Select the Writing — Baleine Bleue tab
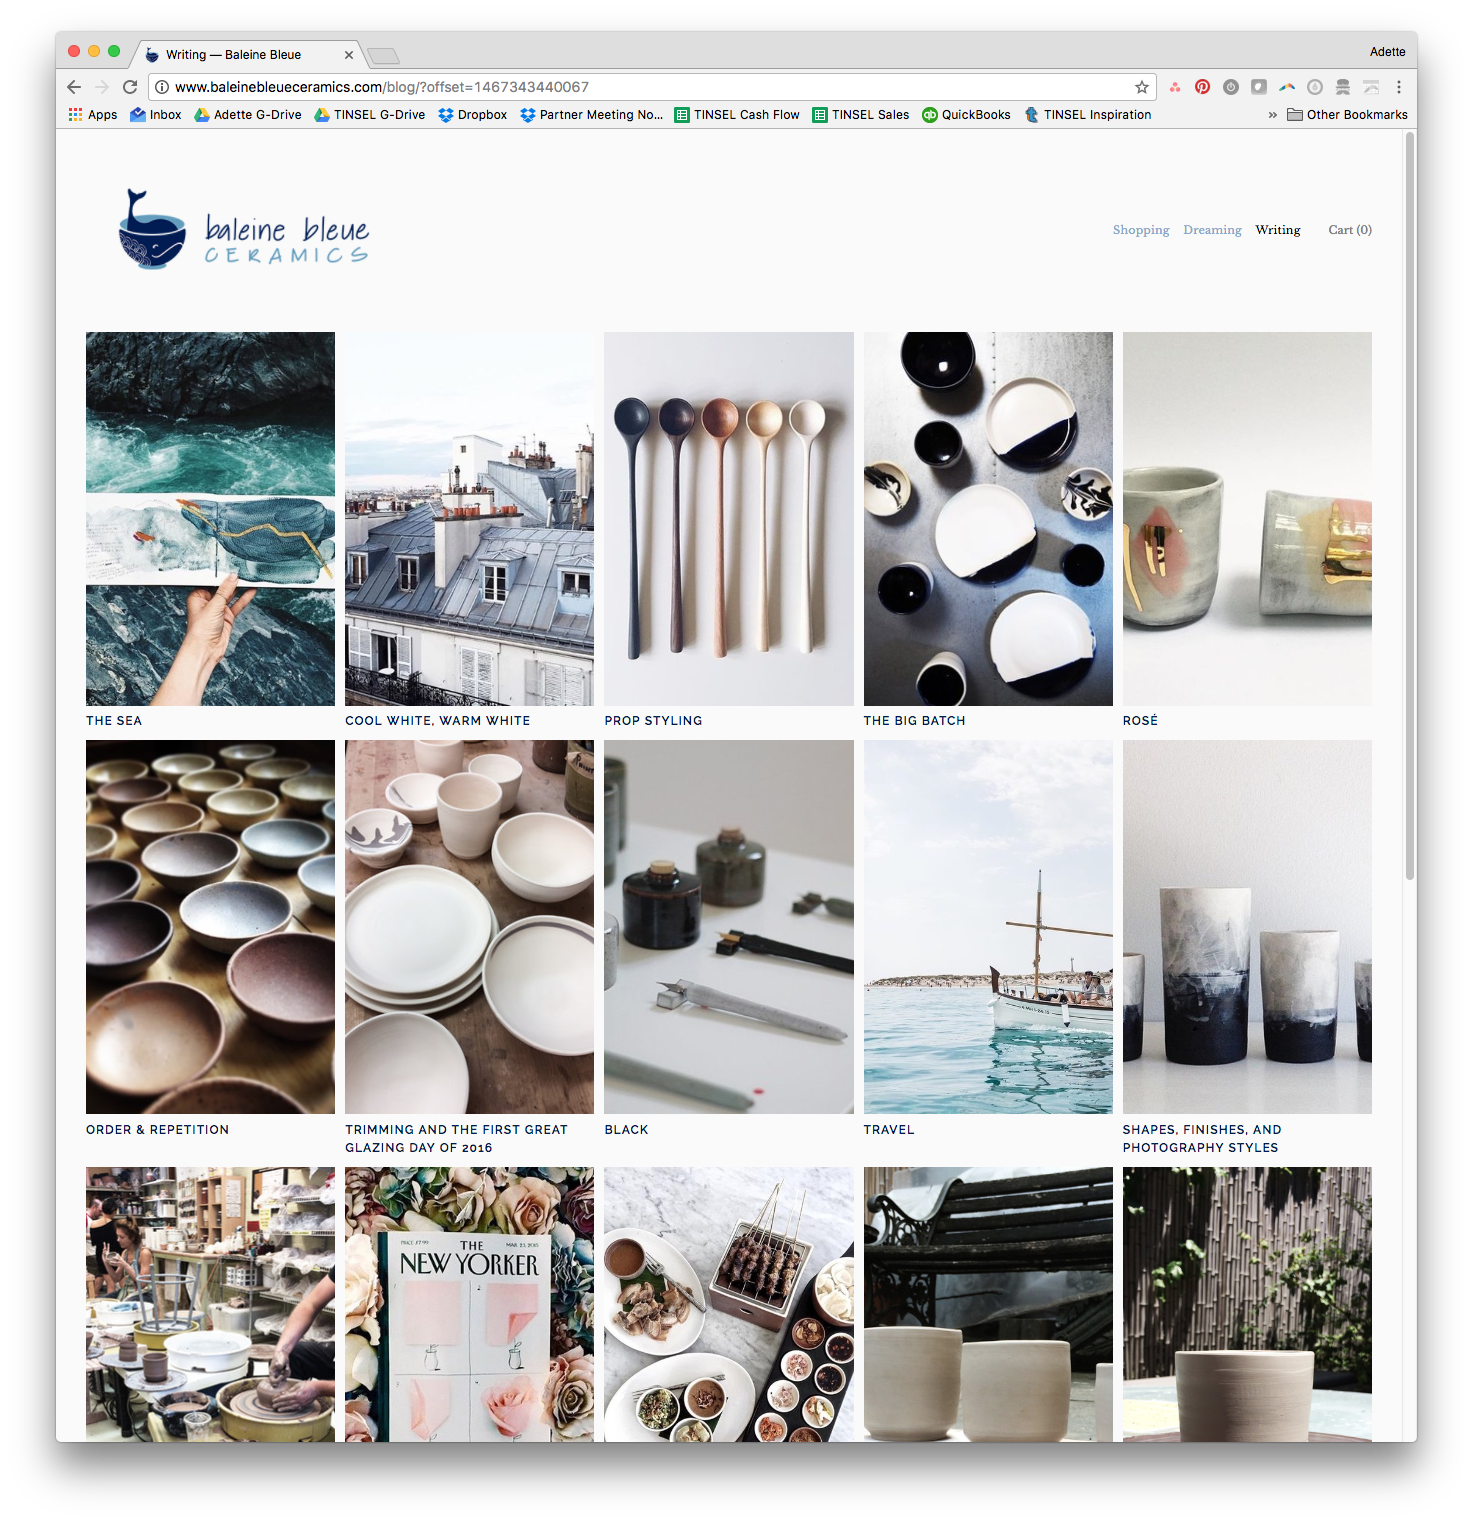Image resolution: width=1473 pixels, height=1522 pixels. [248, 55]
